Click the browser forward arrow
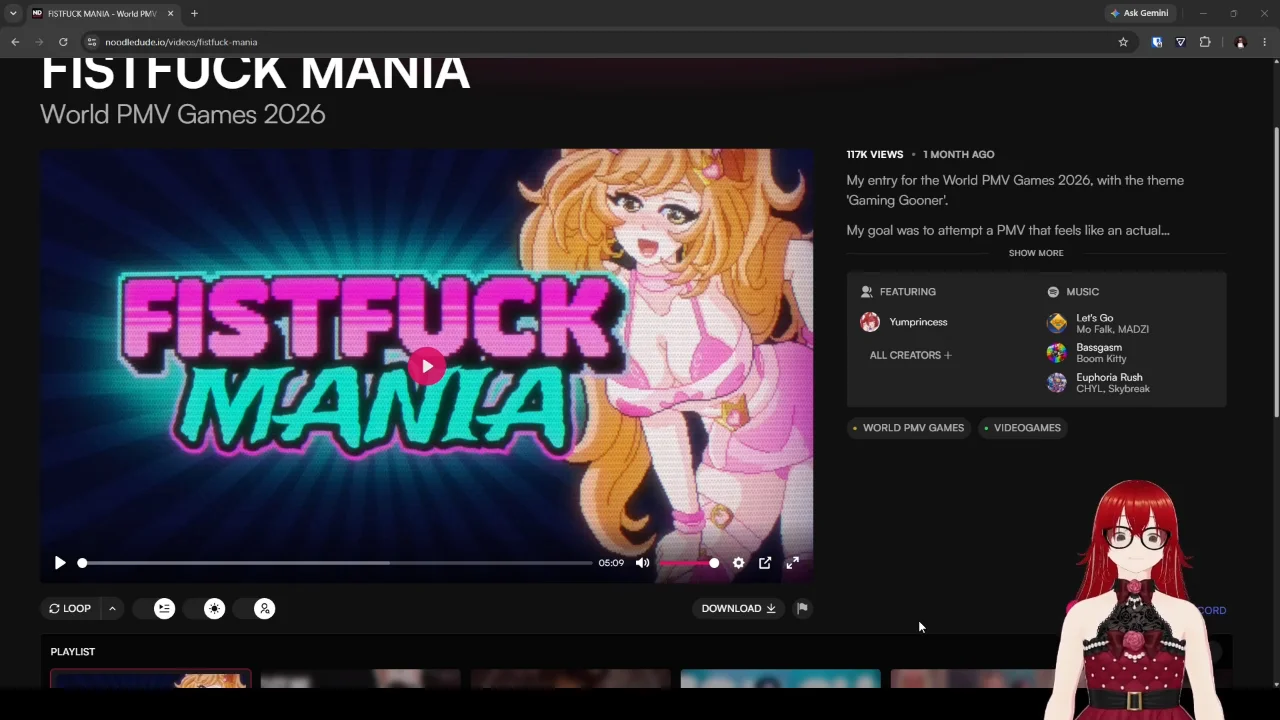The width and height of the screenshot is (1280, 720). pos(39,42)
